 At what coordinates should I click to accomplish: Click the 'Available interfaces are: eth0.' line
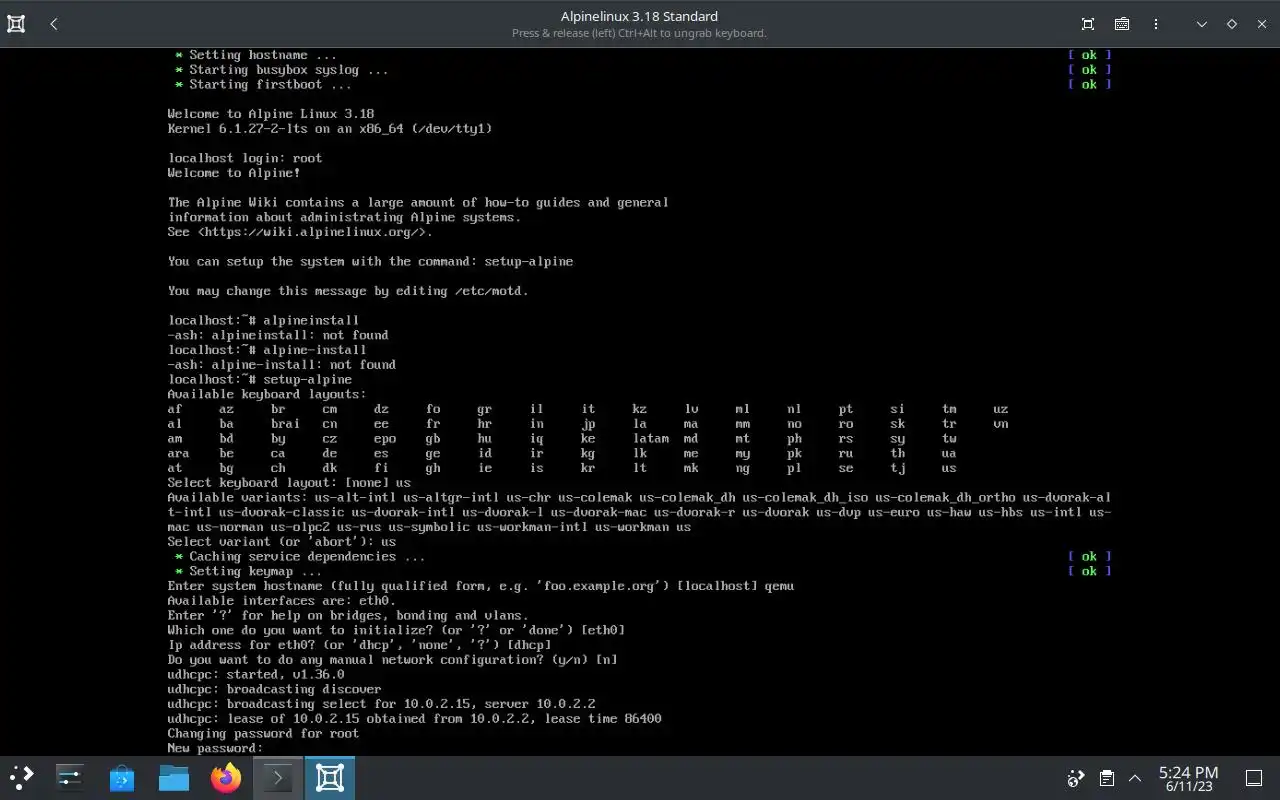(282, 600)
